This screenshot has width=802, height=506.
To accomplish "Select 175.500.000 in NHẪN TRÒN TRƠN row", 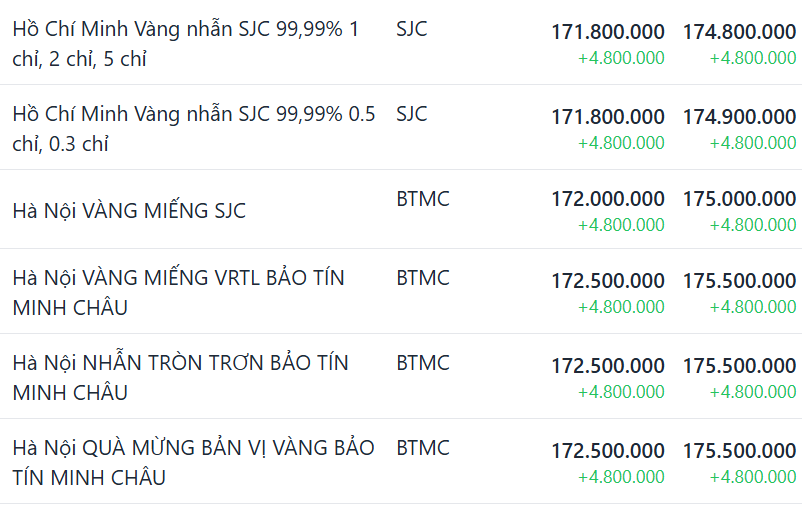I will 739,366.
